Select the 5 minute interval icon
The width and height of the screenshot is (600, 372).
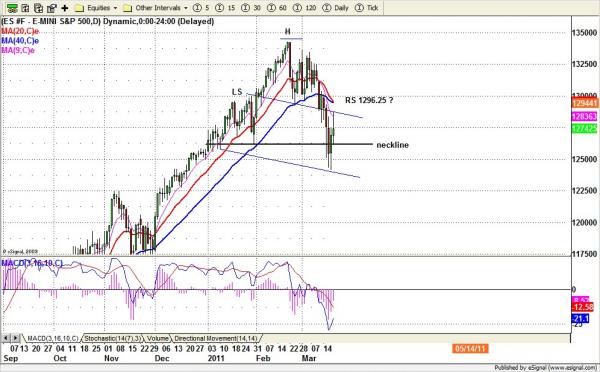[x=202, y=8]
